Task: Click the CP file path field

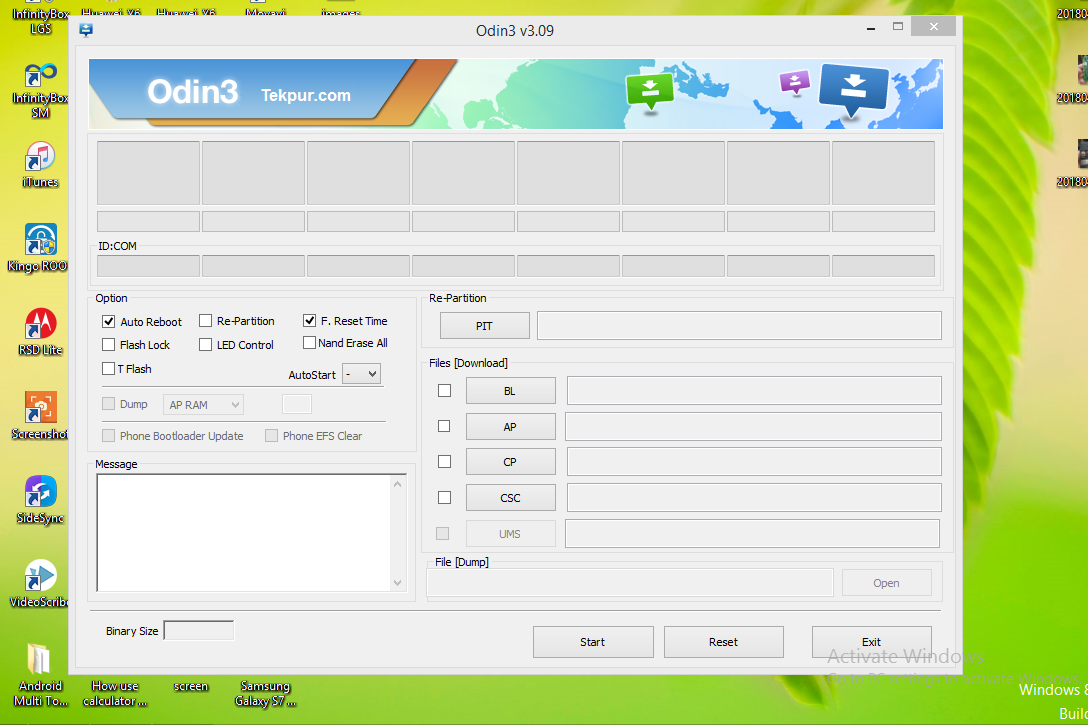Action: (754, 461)
